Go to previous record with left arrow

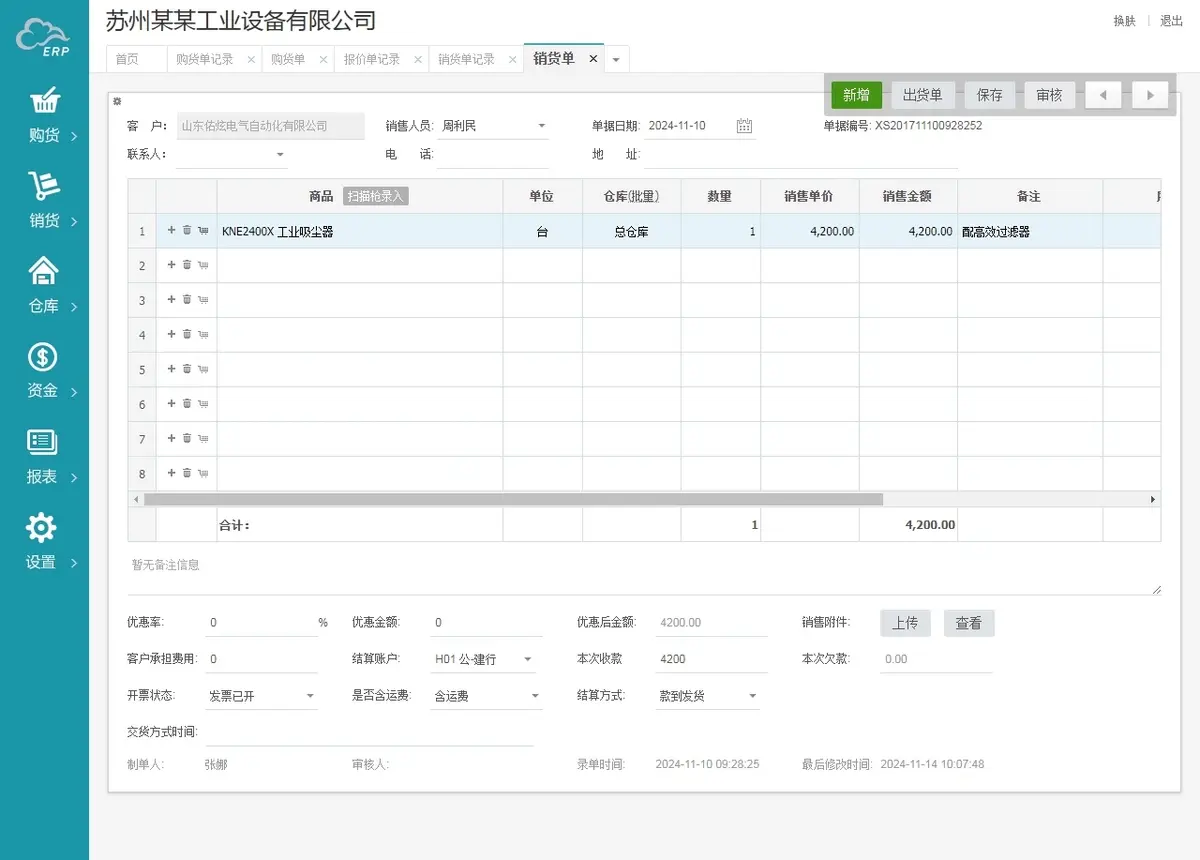pos(1103,95)
